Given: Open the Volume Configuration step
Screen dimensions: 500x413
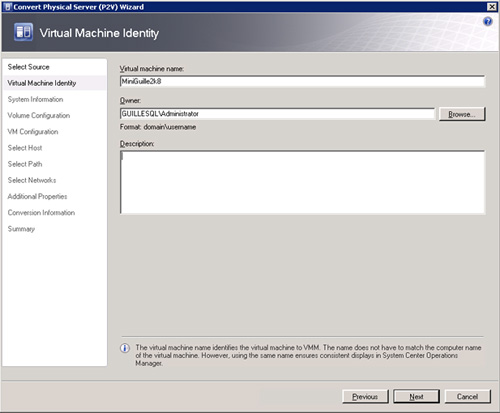Looking at the screenshot, I should pos(39,116).
